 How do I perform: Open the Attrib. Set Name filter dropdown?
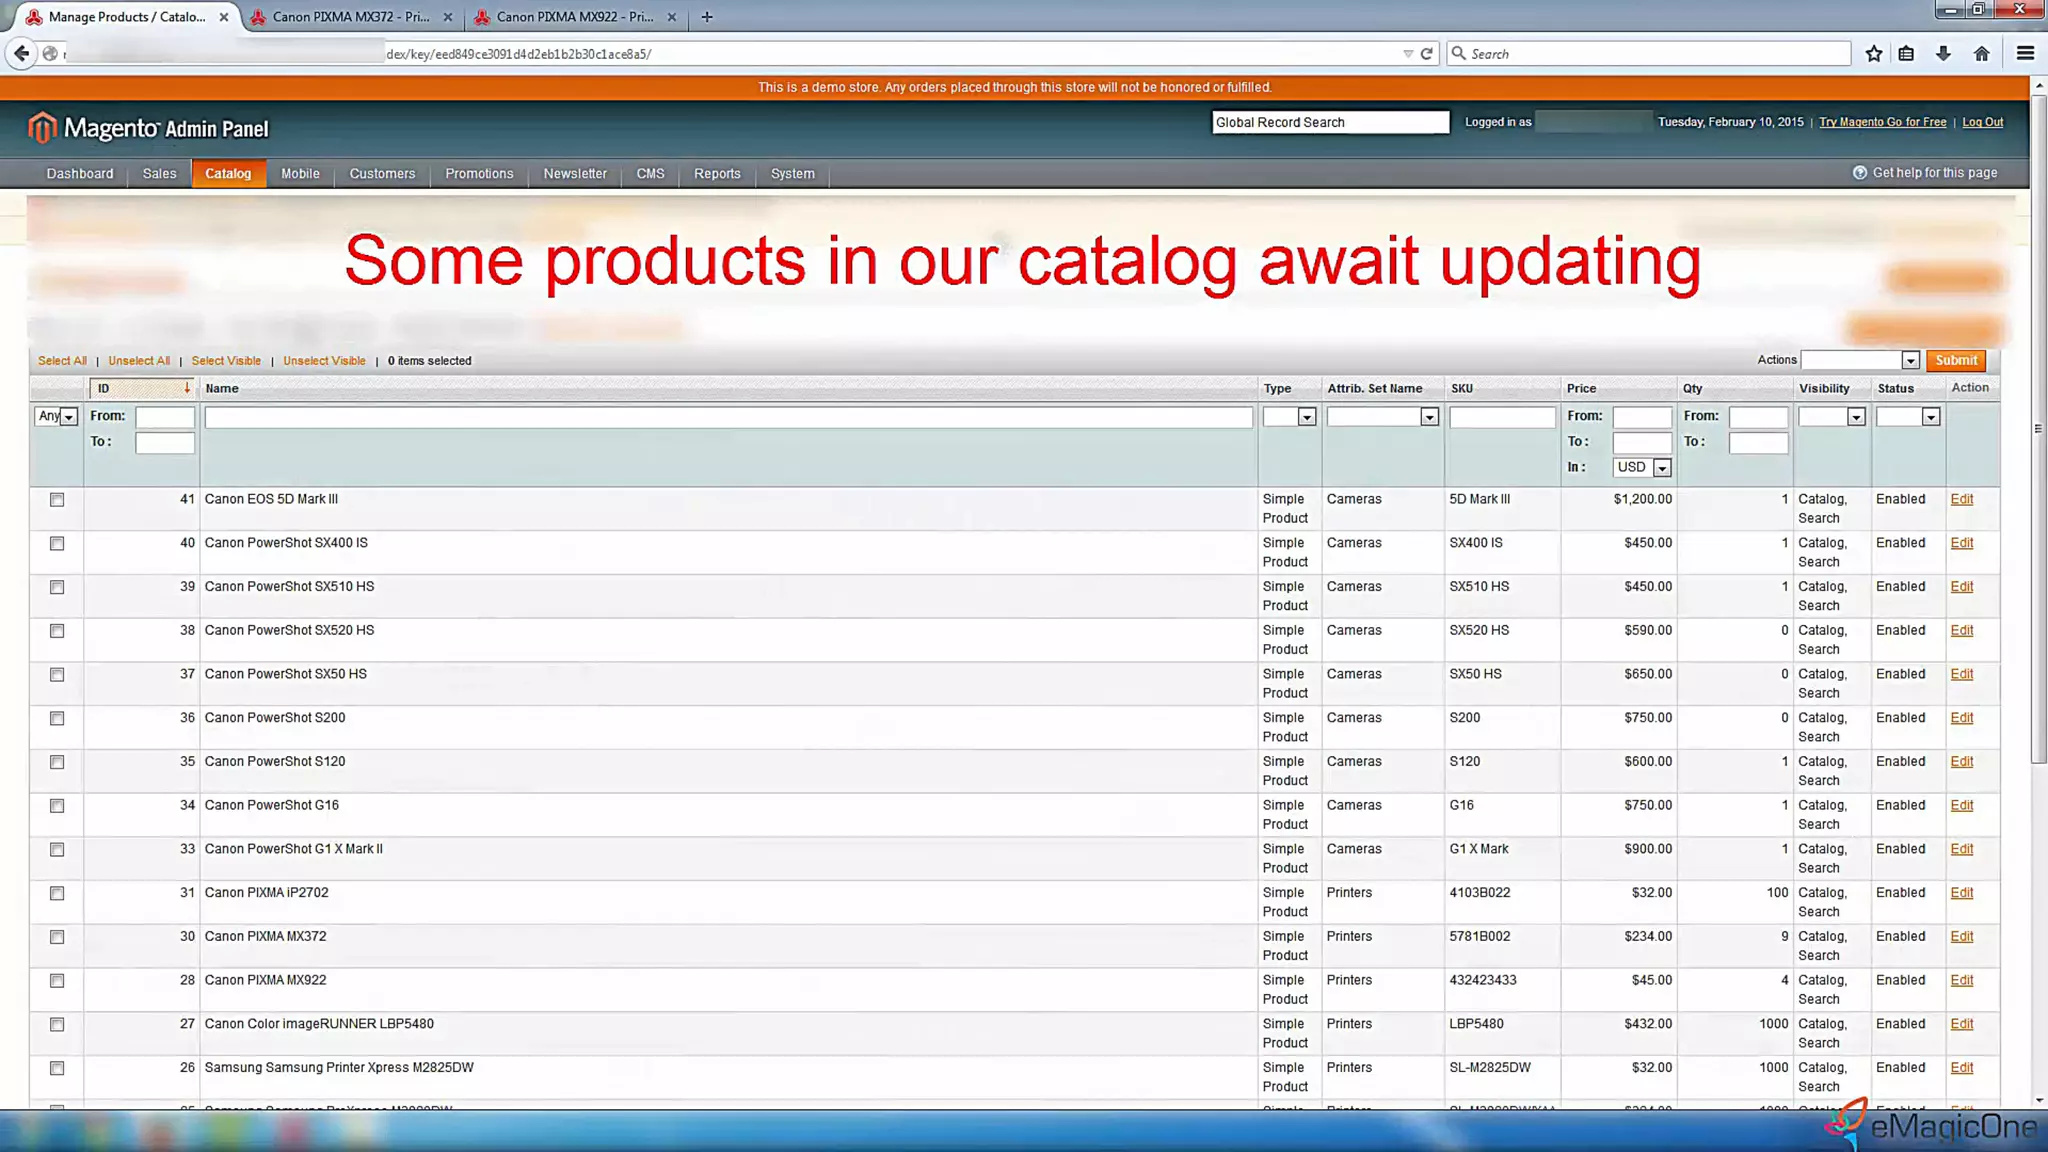(x=1381, y=417)
